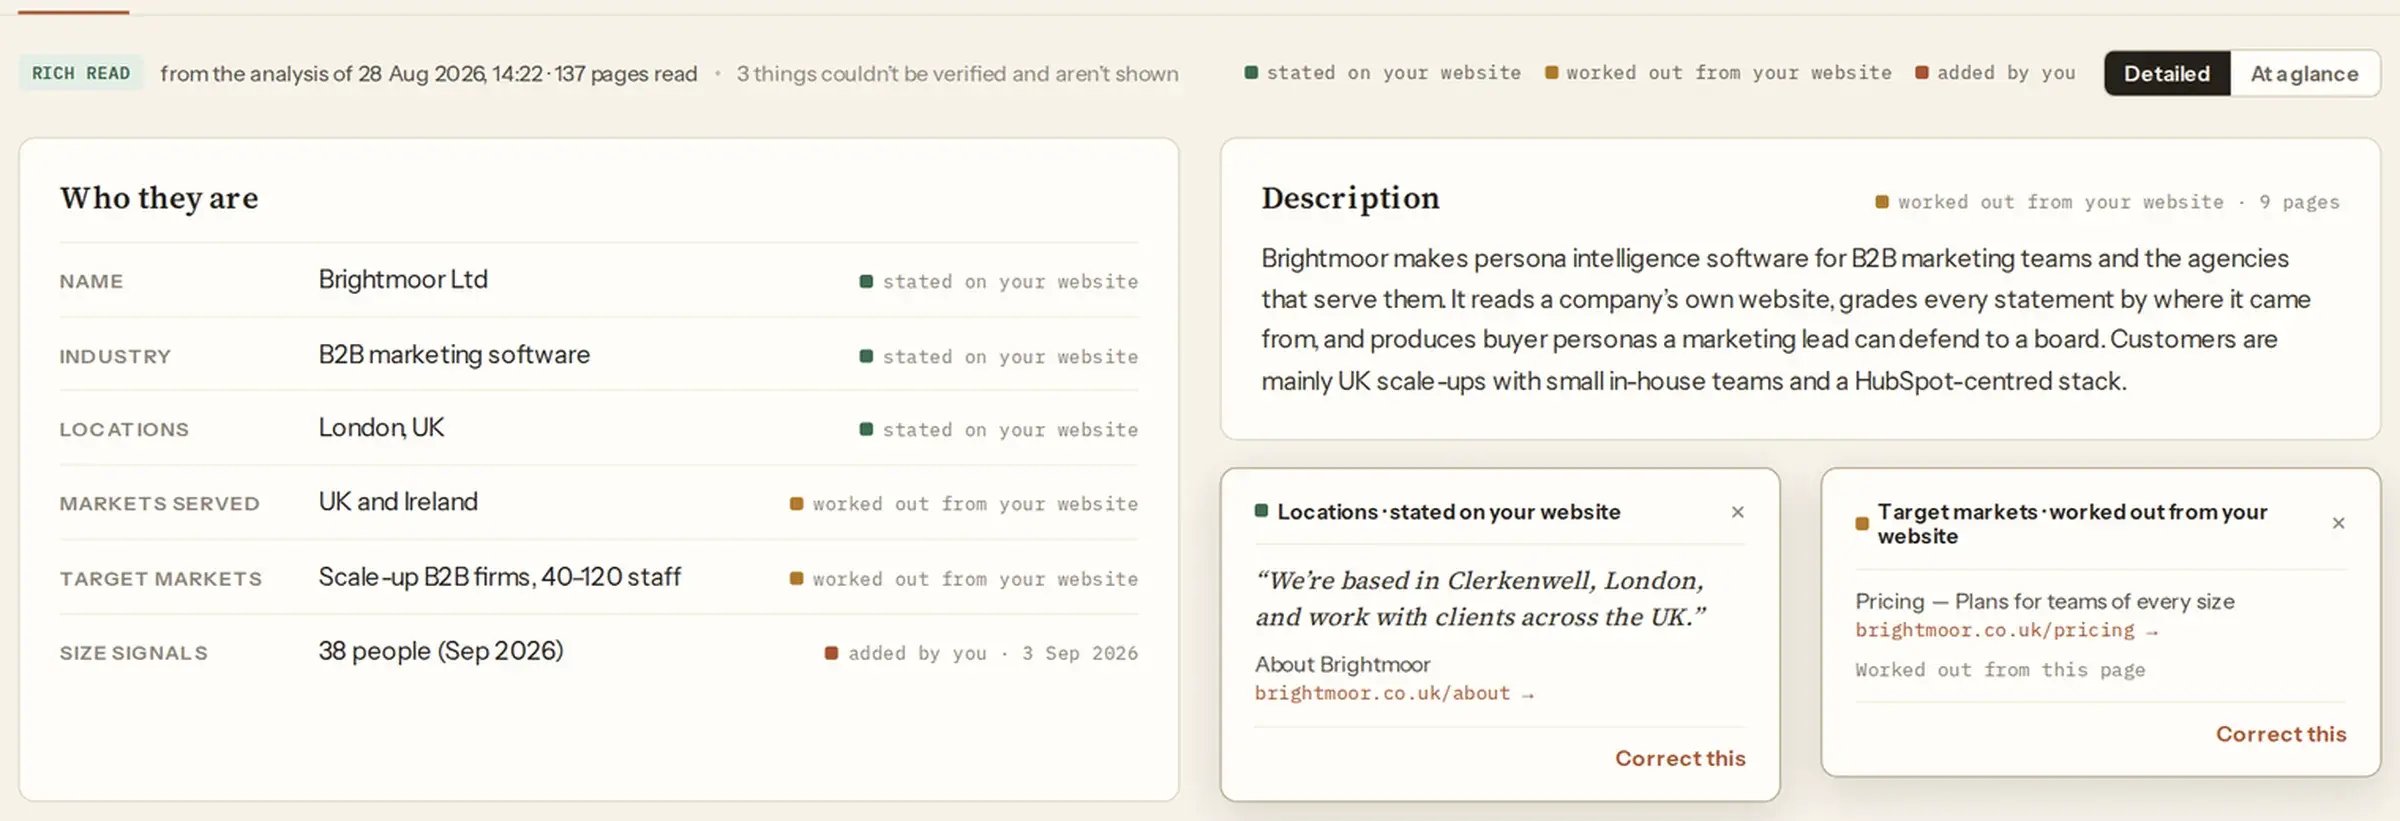Viewport: 2400px width, 821px height.
Task: Click source tag on Markets Served row
Action: [x=964, y=504]
